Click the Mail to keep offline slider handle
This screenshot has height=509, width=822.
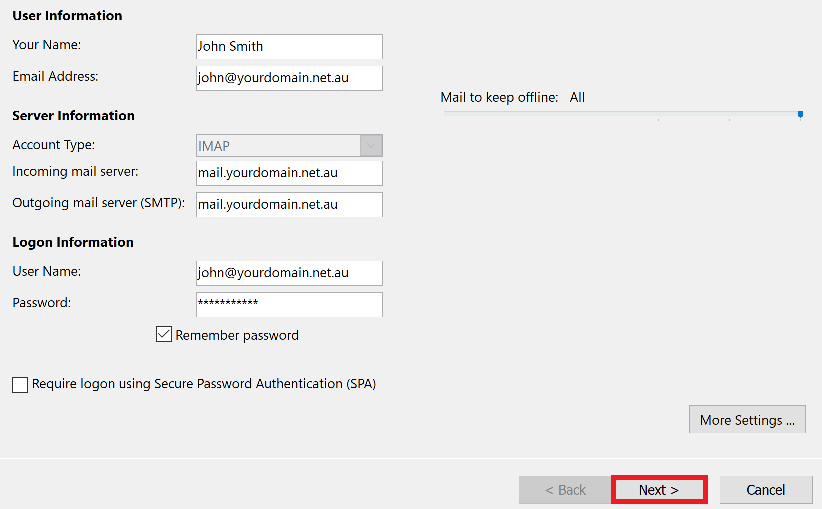[x=800, y=114]
